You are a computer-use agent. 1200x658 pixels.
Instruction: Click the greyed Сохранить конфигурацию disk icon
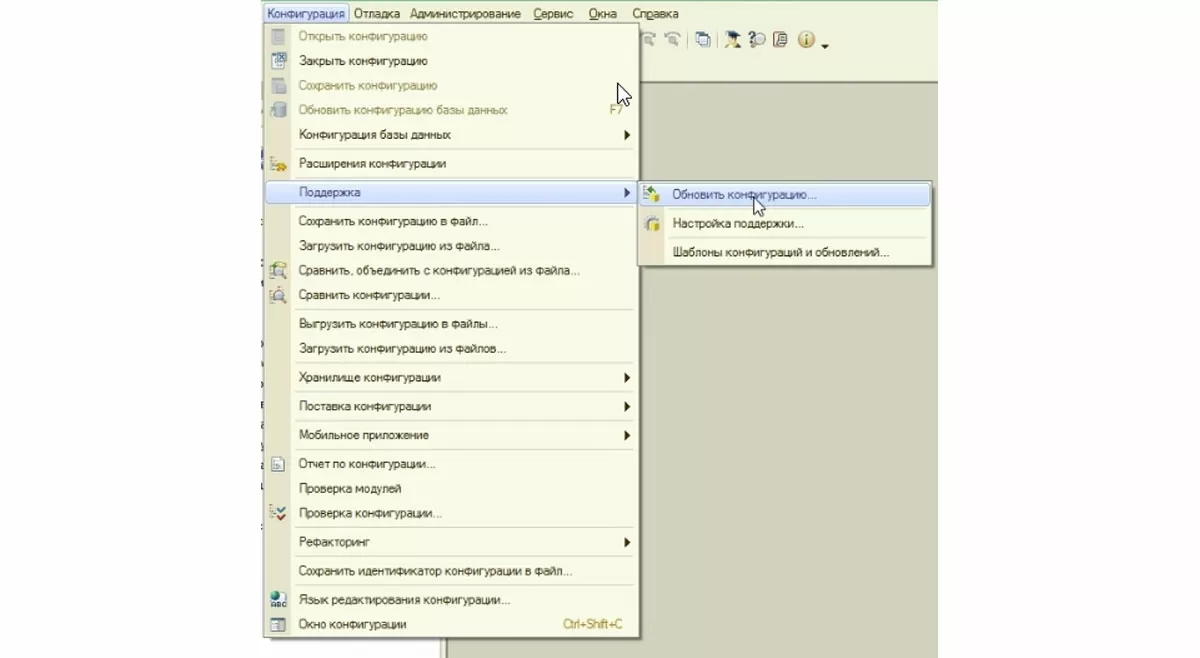[x=279, y=86]
